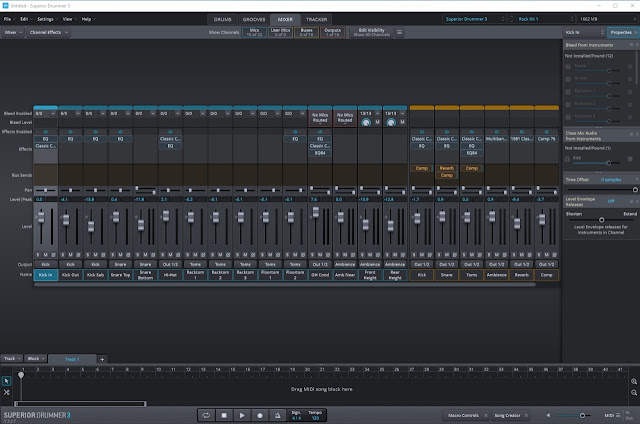Adjust the Level Envelope Shorten/Extend slider
This screenshot has width=640, height=424.
point(601,220)
